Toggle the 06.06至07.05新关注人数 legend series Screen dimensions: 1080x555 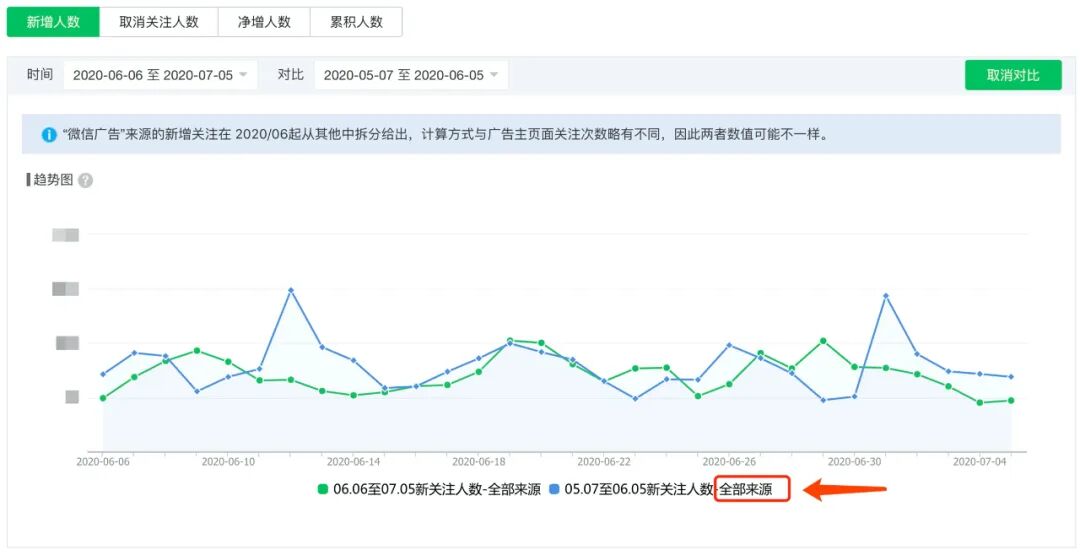(436, 490)
